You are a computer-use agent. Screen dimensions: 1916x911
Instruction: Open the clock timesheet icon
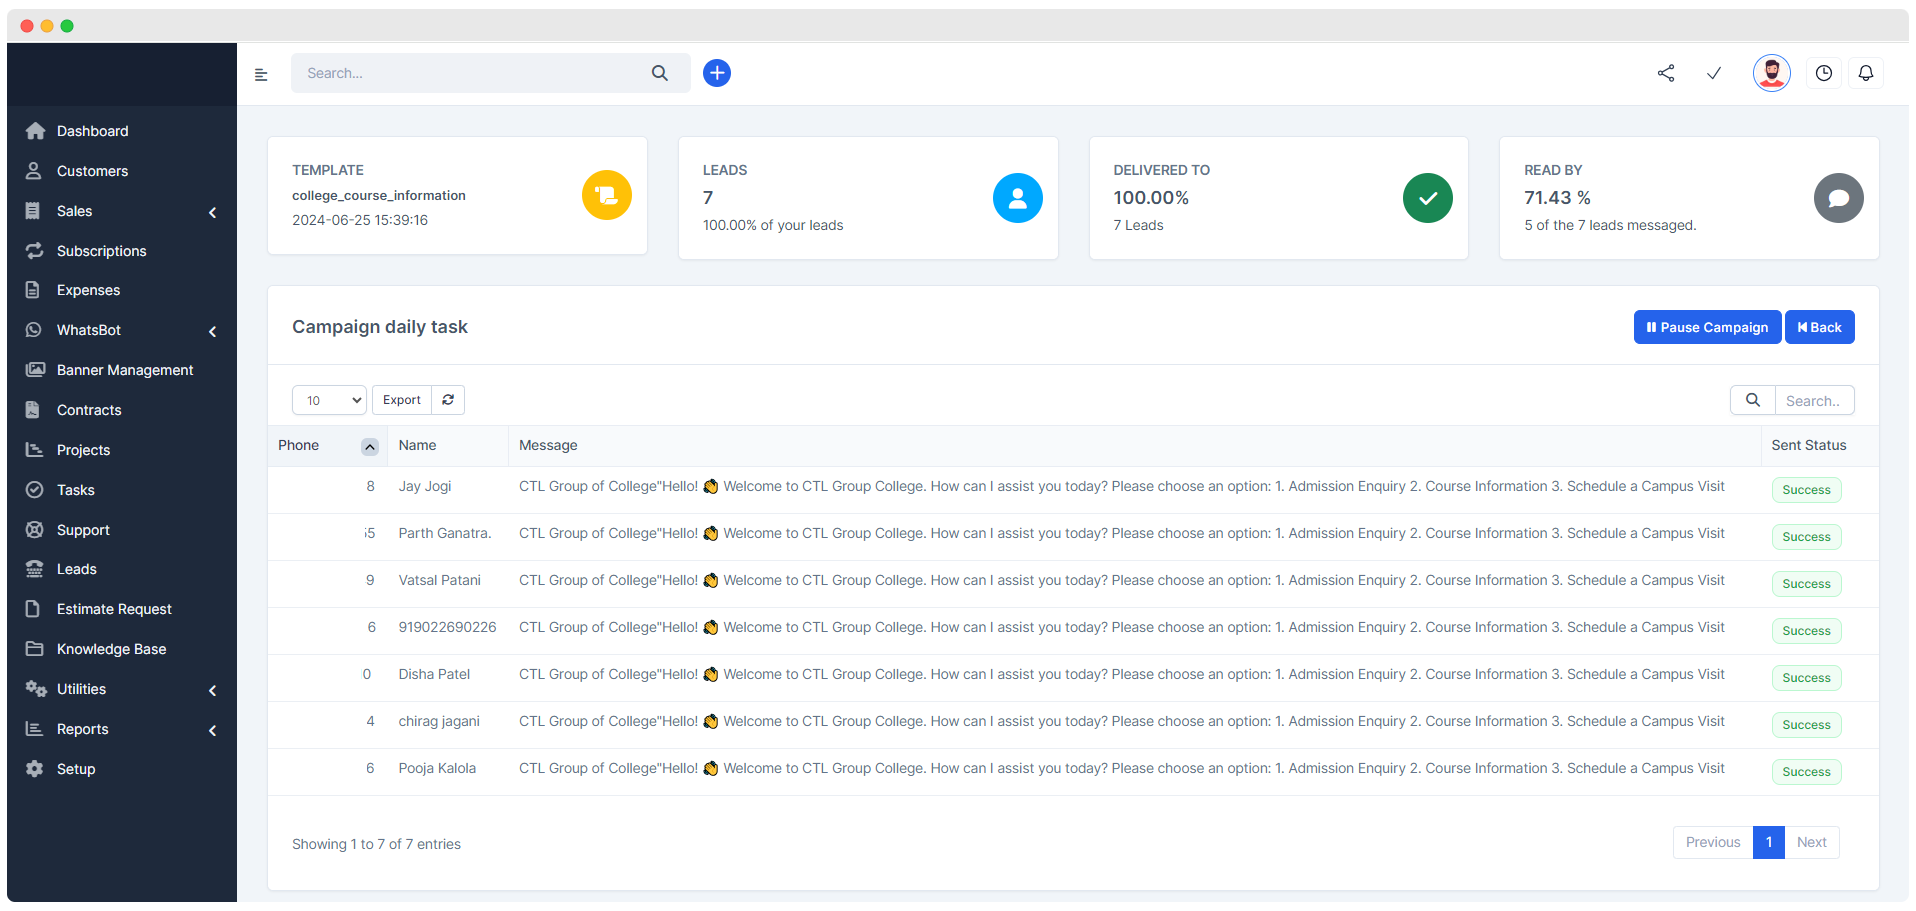(1823, 73)
